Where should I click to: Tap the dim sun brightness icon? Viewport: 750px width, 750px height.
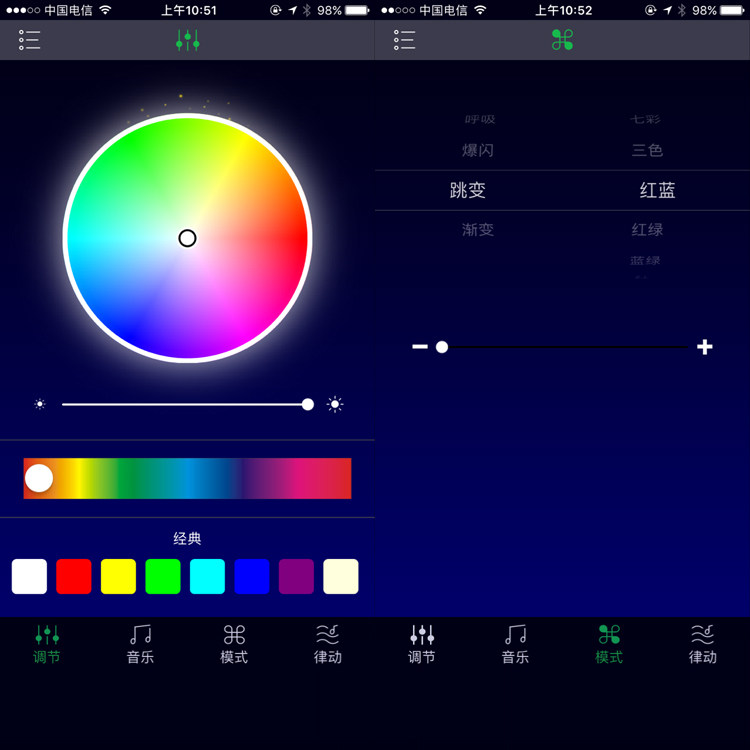point(40,405)
